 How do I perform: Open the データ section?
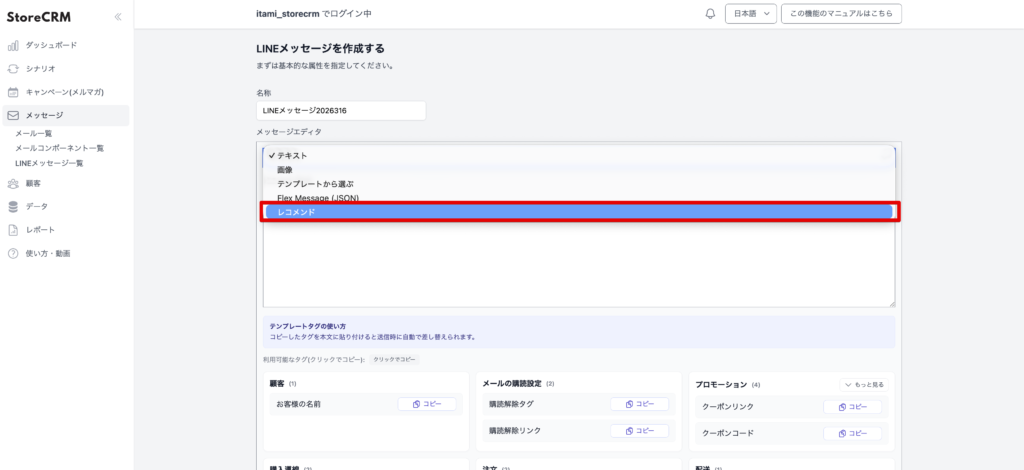[x=36, y=207]
